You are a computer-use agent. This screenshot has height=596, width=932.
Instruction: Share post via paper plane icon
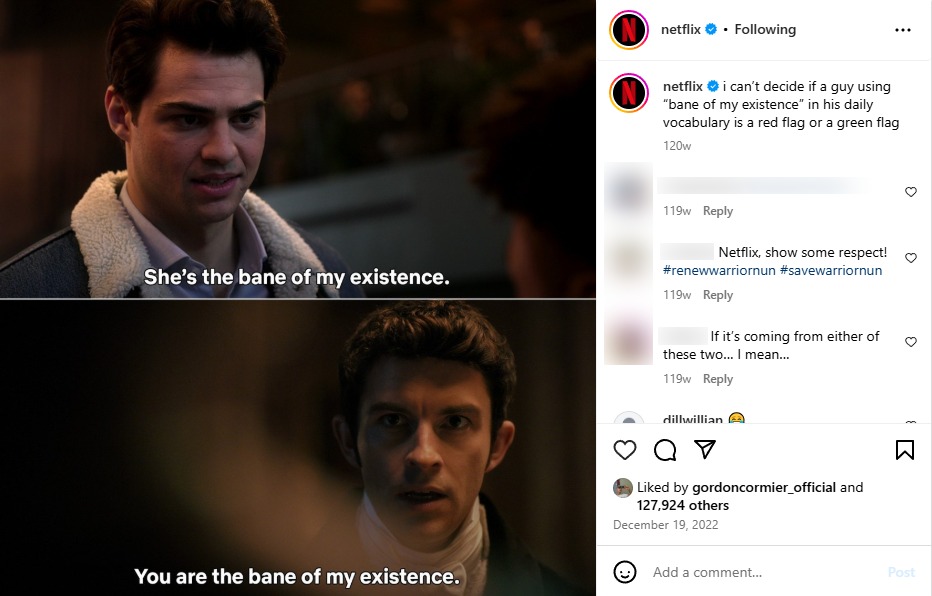pyautogui.click(x=705, y=449)
